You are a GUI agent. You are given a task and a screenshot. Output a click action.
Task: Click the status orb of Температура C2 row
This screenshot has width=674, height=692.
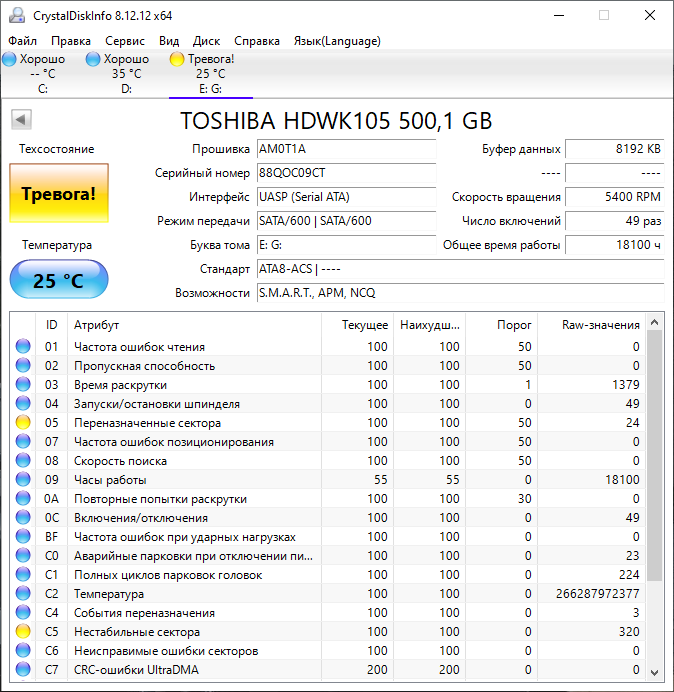(x=23, y=593)
